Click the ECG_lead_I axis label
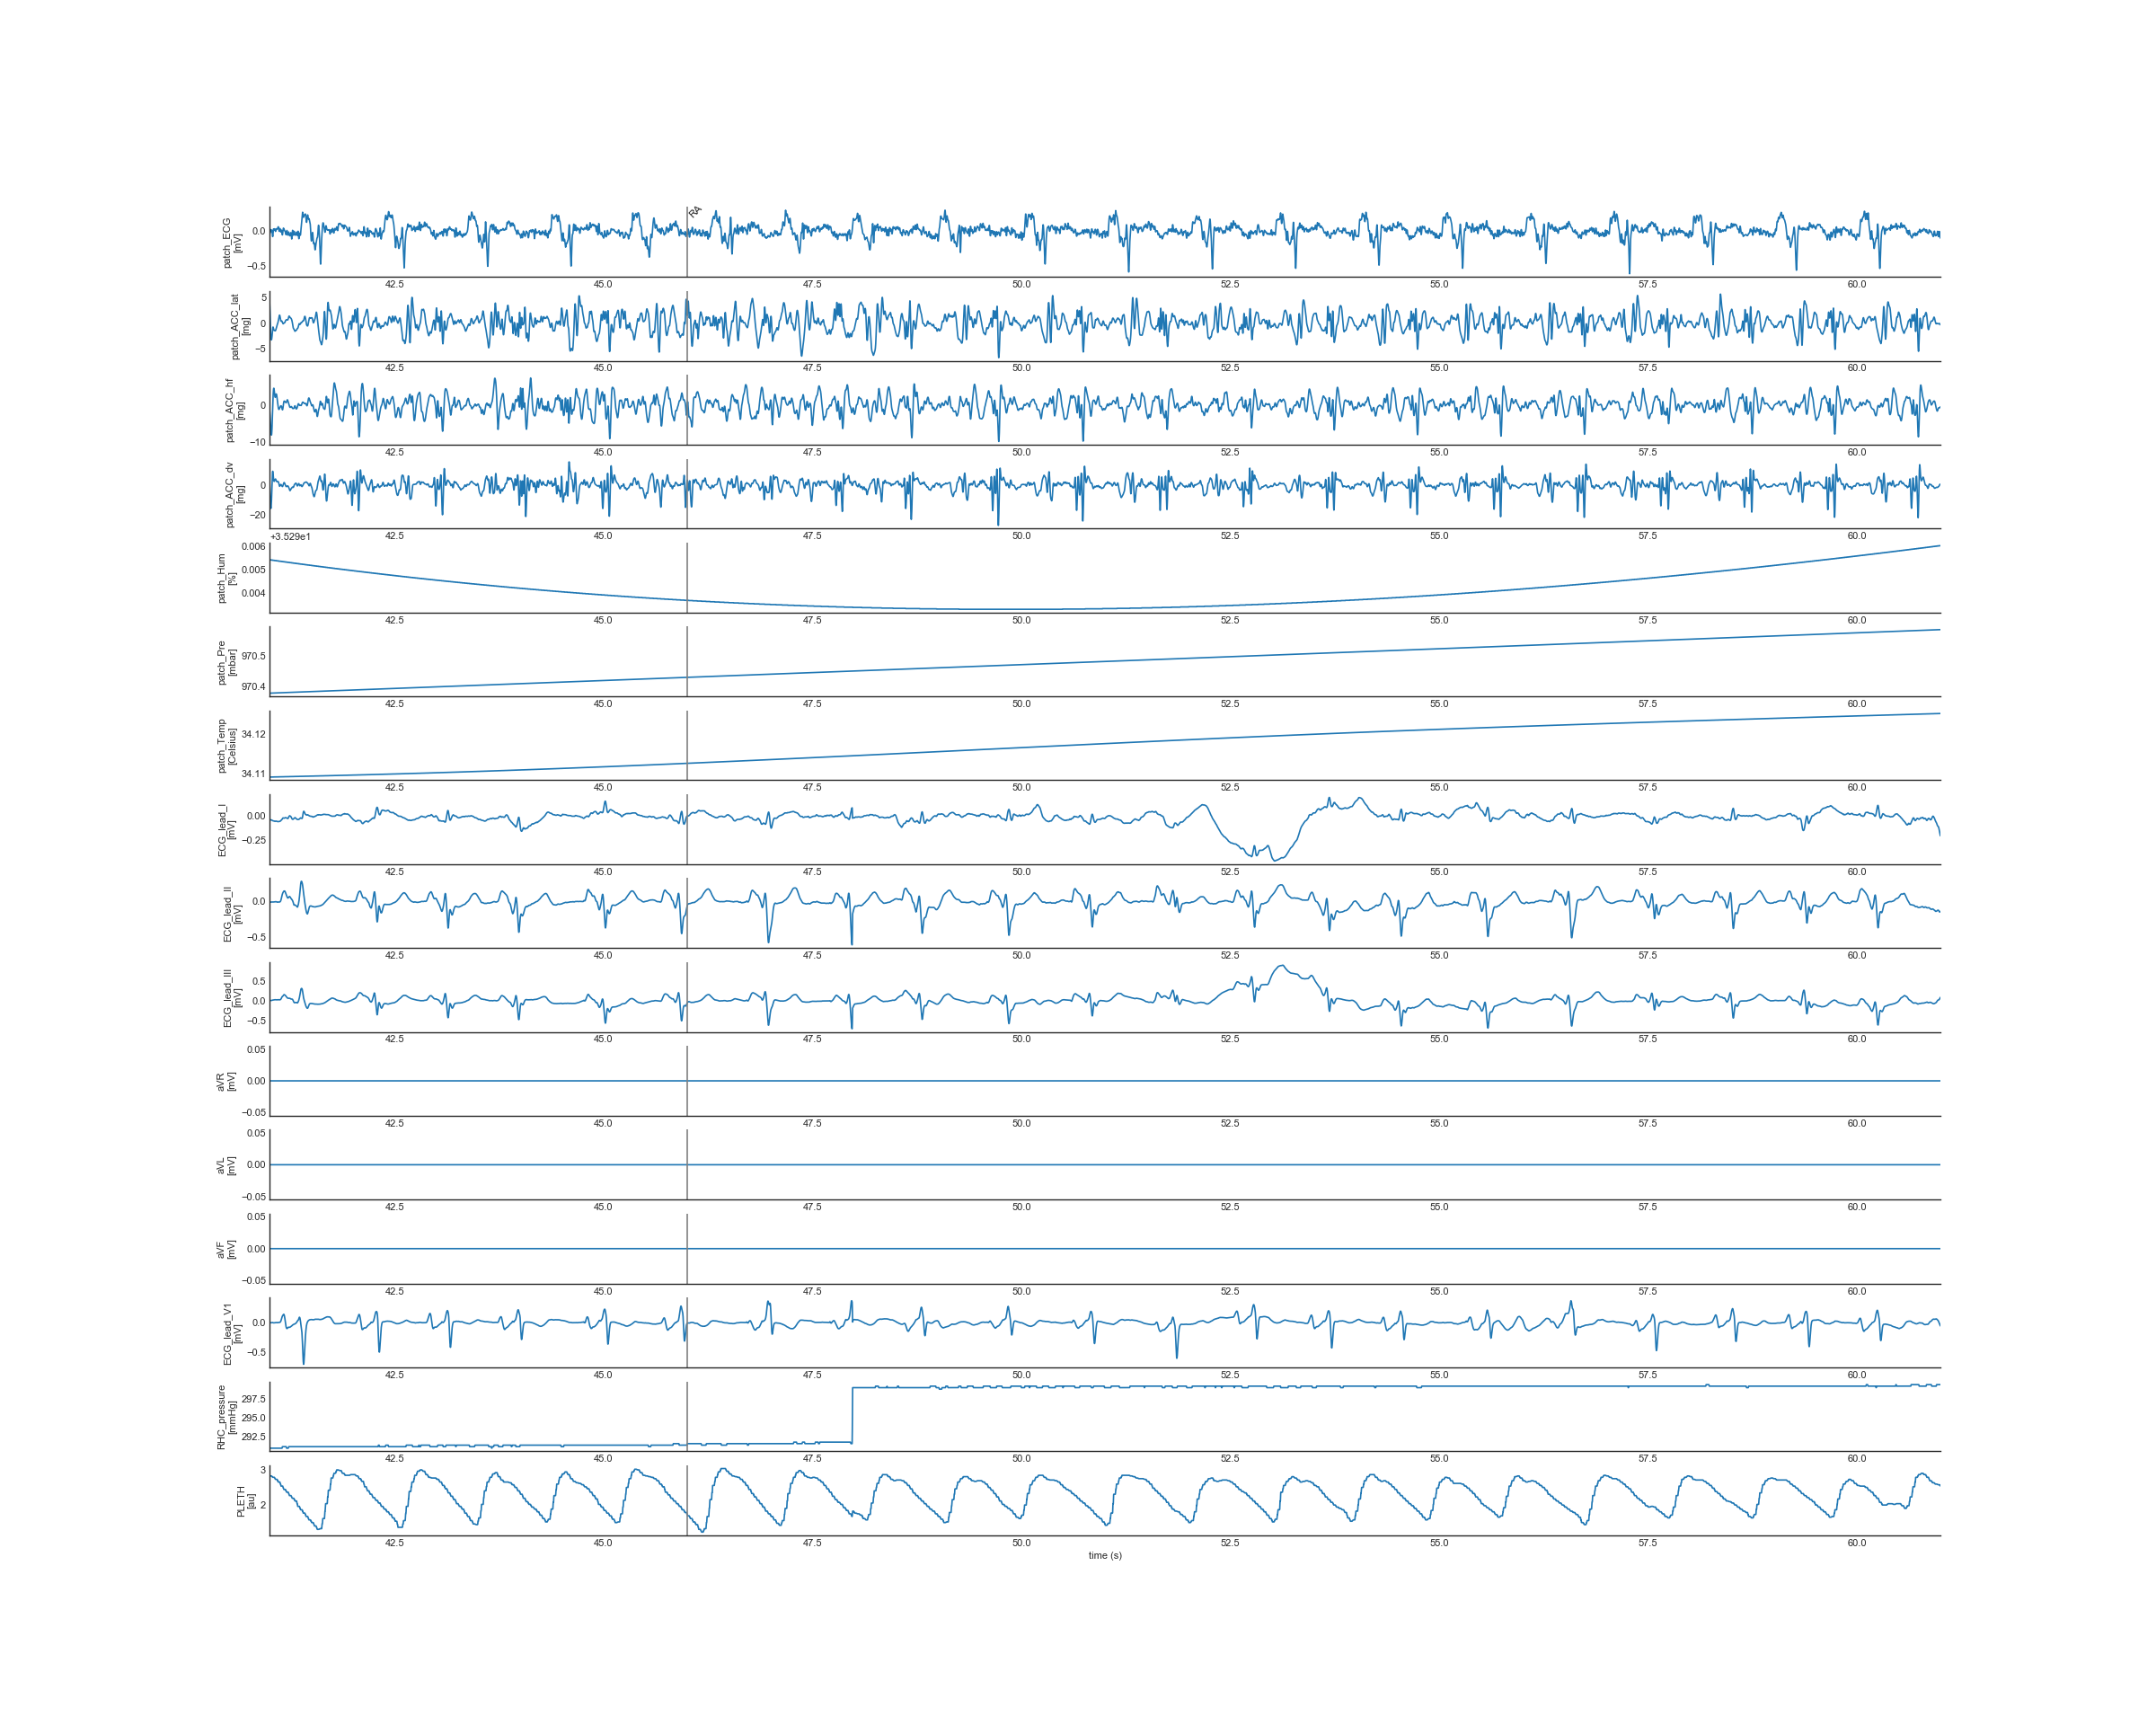 [x=227, y=830]
